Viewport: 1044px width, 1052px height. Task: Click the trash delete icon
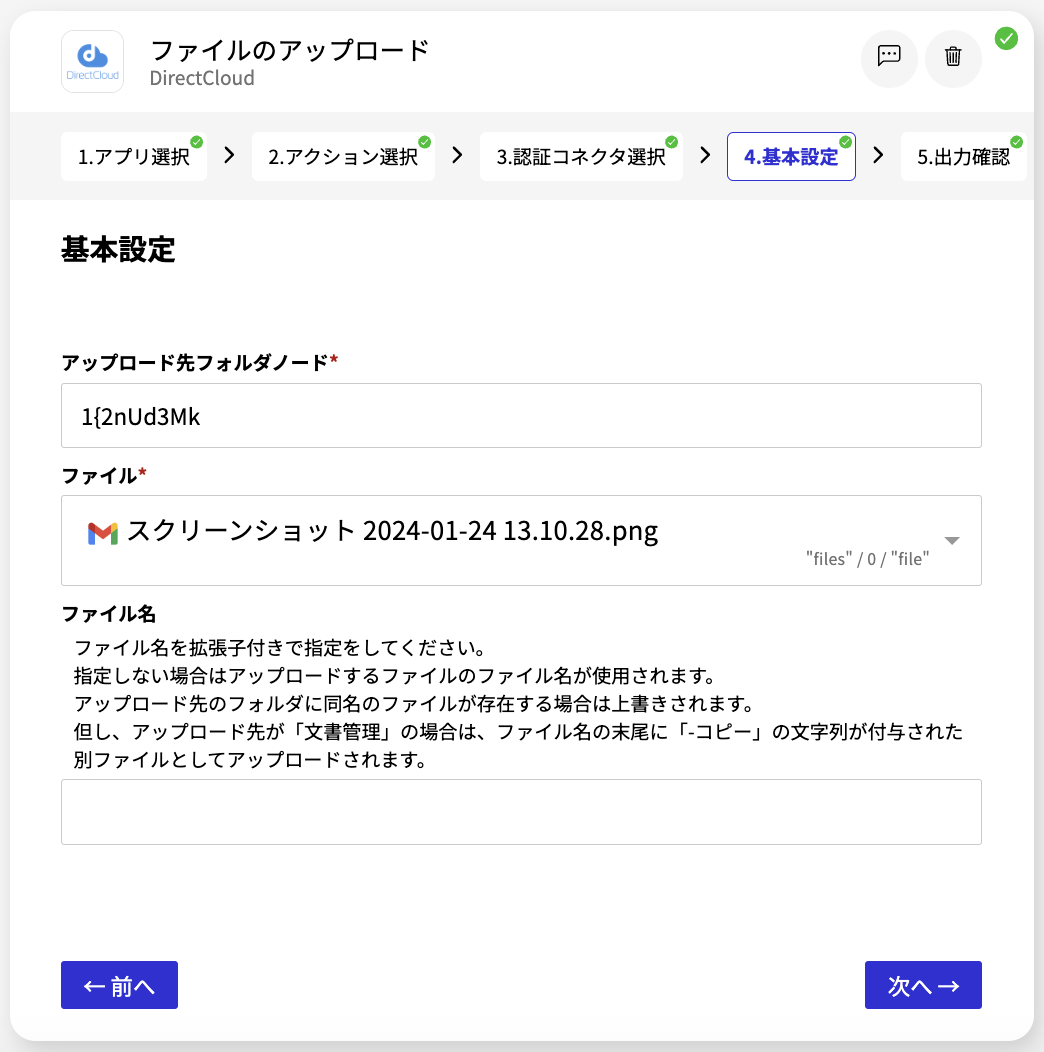(953, 56)
